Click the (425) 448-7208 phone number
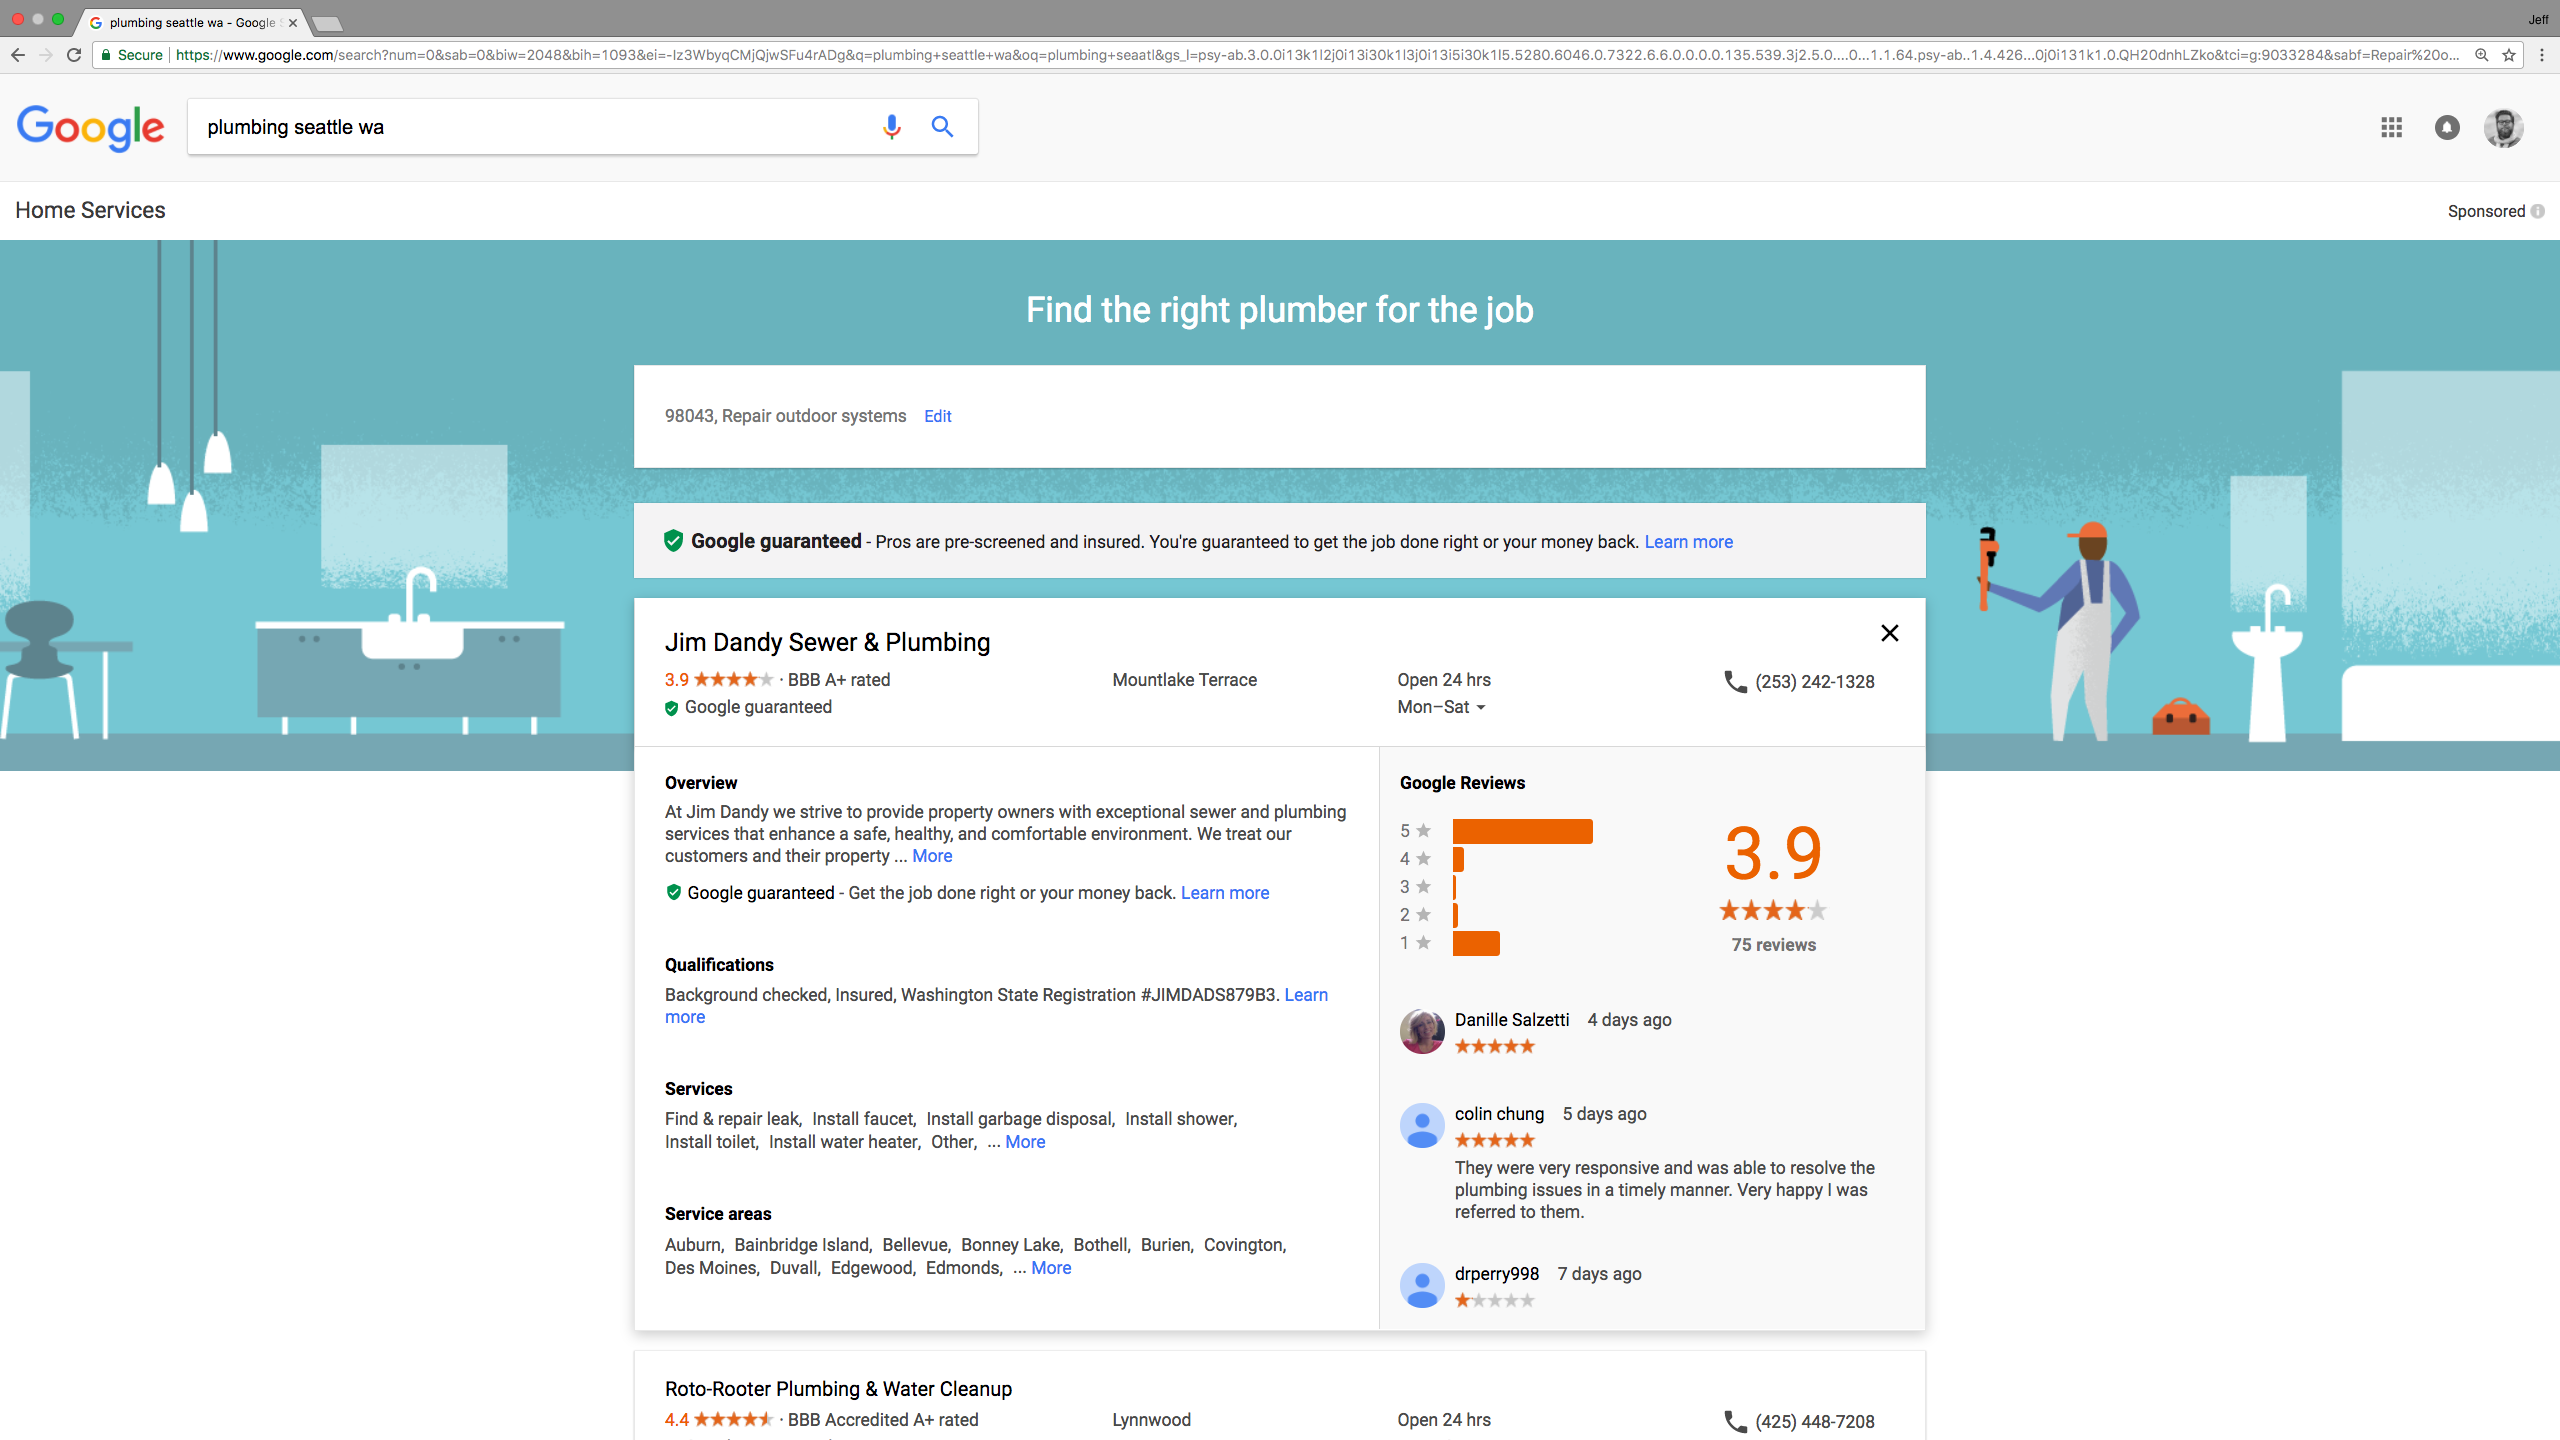Viewport: 2560px width, 1440px height. click(x=1814, y=1422)
